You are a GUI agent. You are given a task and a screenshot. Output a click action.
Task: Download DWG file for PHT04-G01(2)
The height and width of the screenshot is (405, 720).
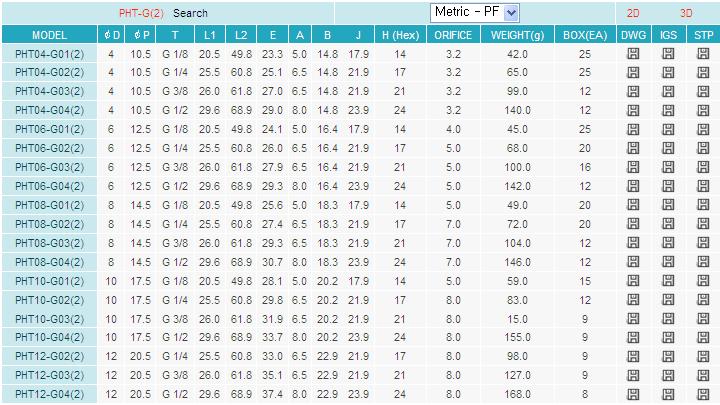pyautogui.click(x=633, y=52)
